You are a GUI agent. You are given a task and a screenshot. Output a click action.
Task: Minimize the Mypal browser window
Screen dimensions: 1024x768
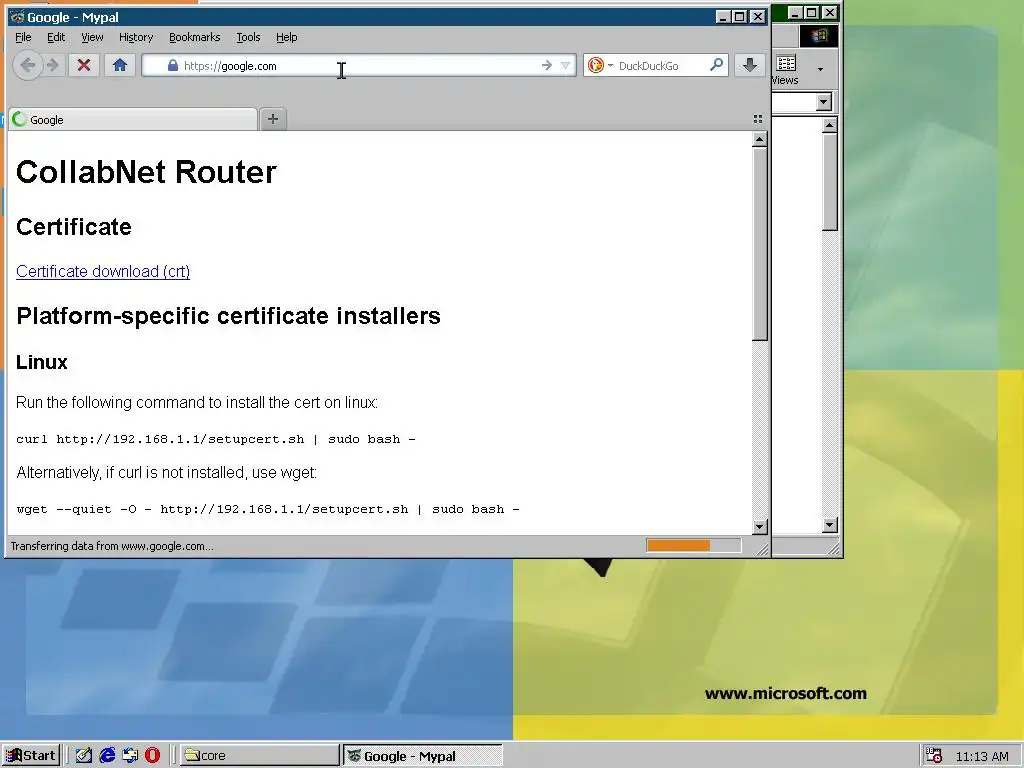[722, 16]
